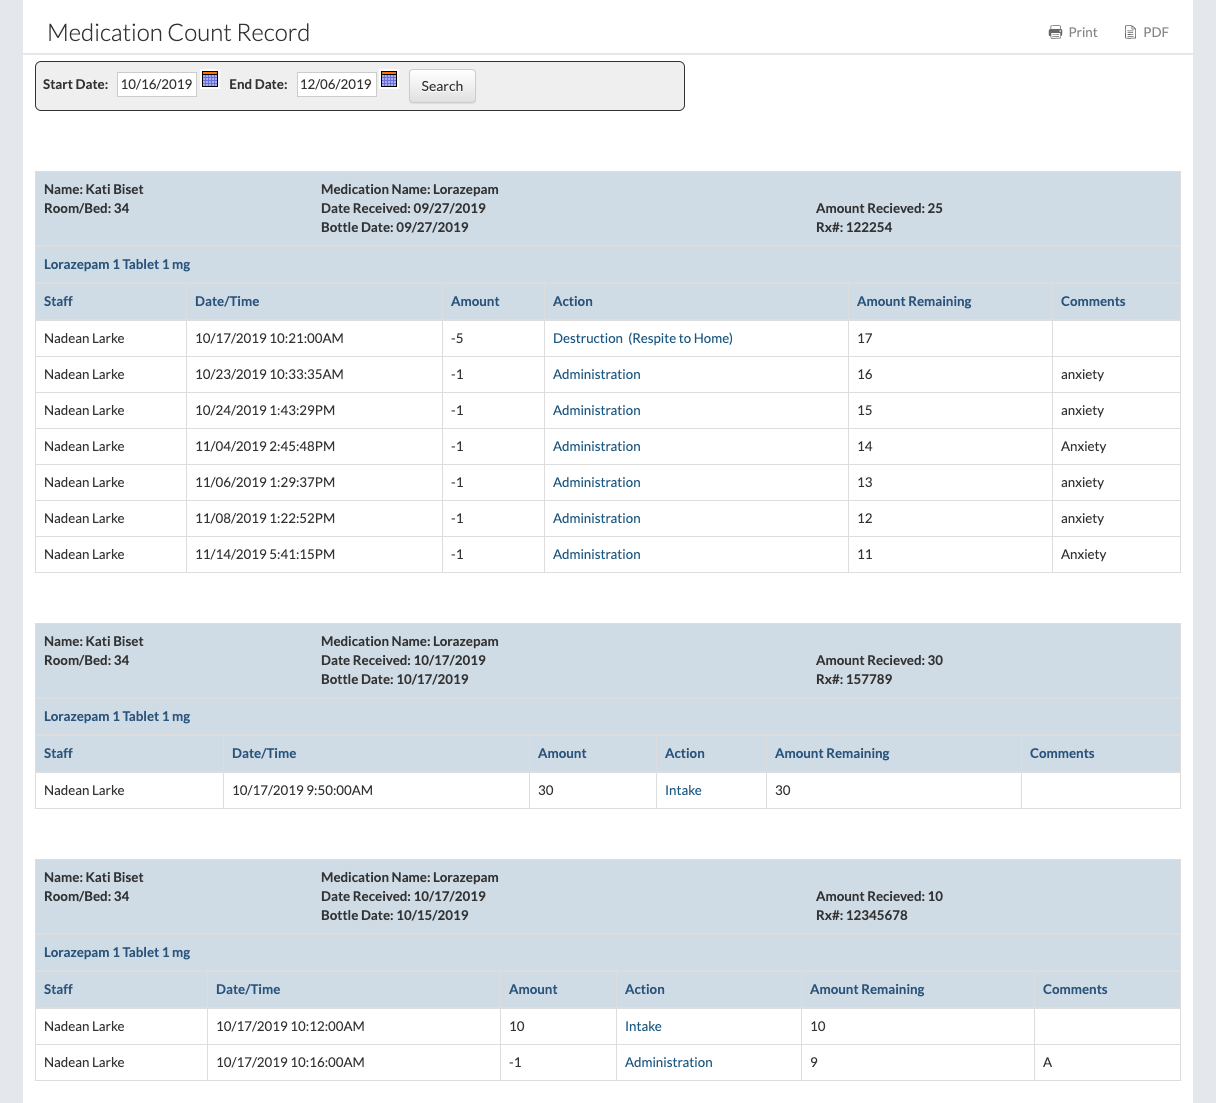
Task: Open the Intake link with amount 30
Action: tap(683, 790)
